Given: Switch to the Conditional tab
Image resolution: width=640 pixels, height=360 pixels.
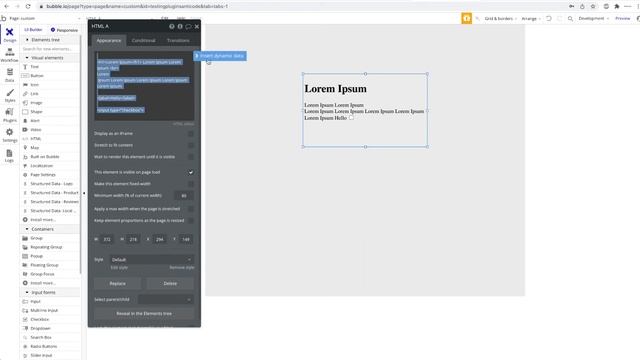Looking at the screenshot, I should tap(144, 40).
